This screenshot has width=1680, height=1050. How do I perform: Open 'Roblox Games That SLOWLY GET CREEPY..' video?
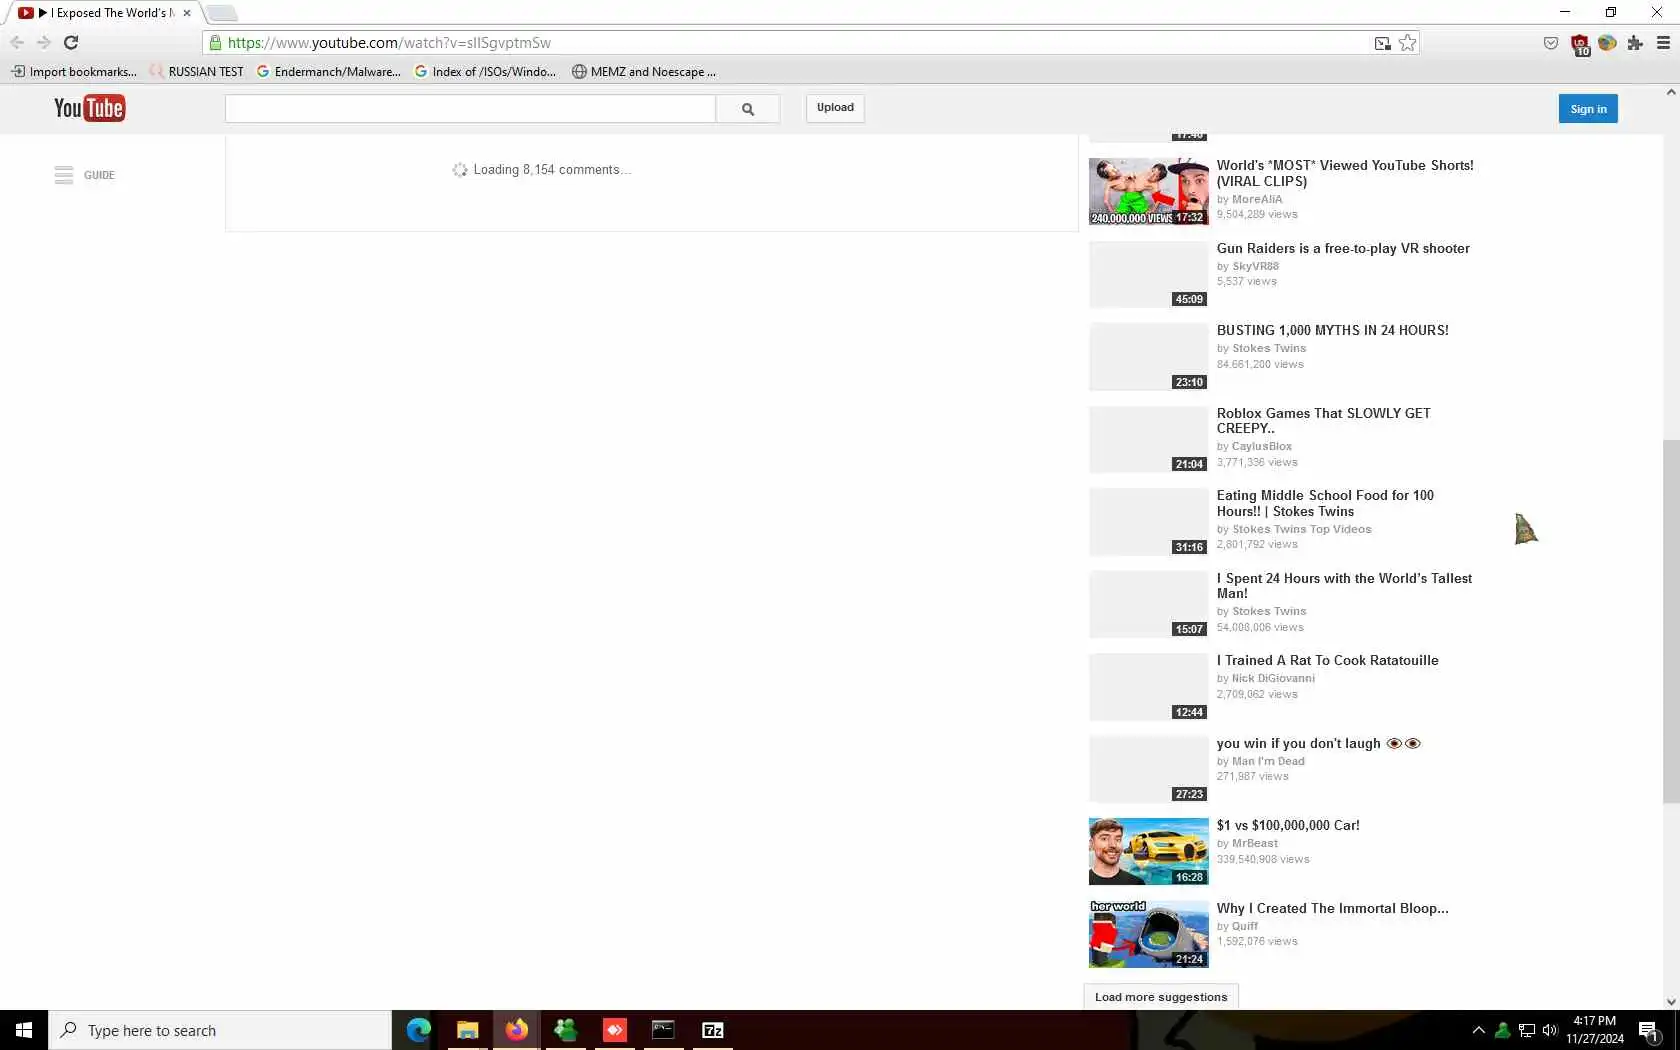(x=1323, y=421)
